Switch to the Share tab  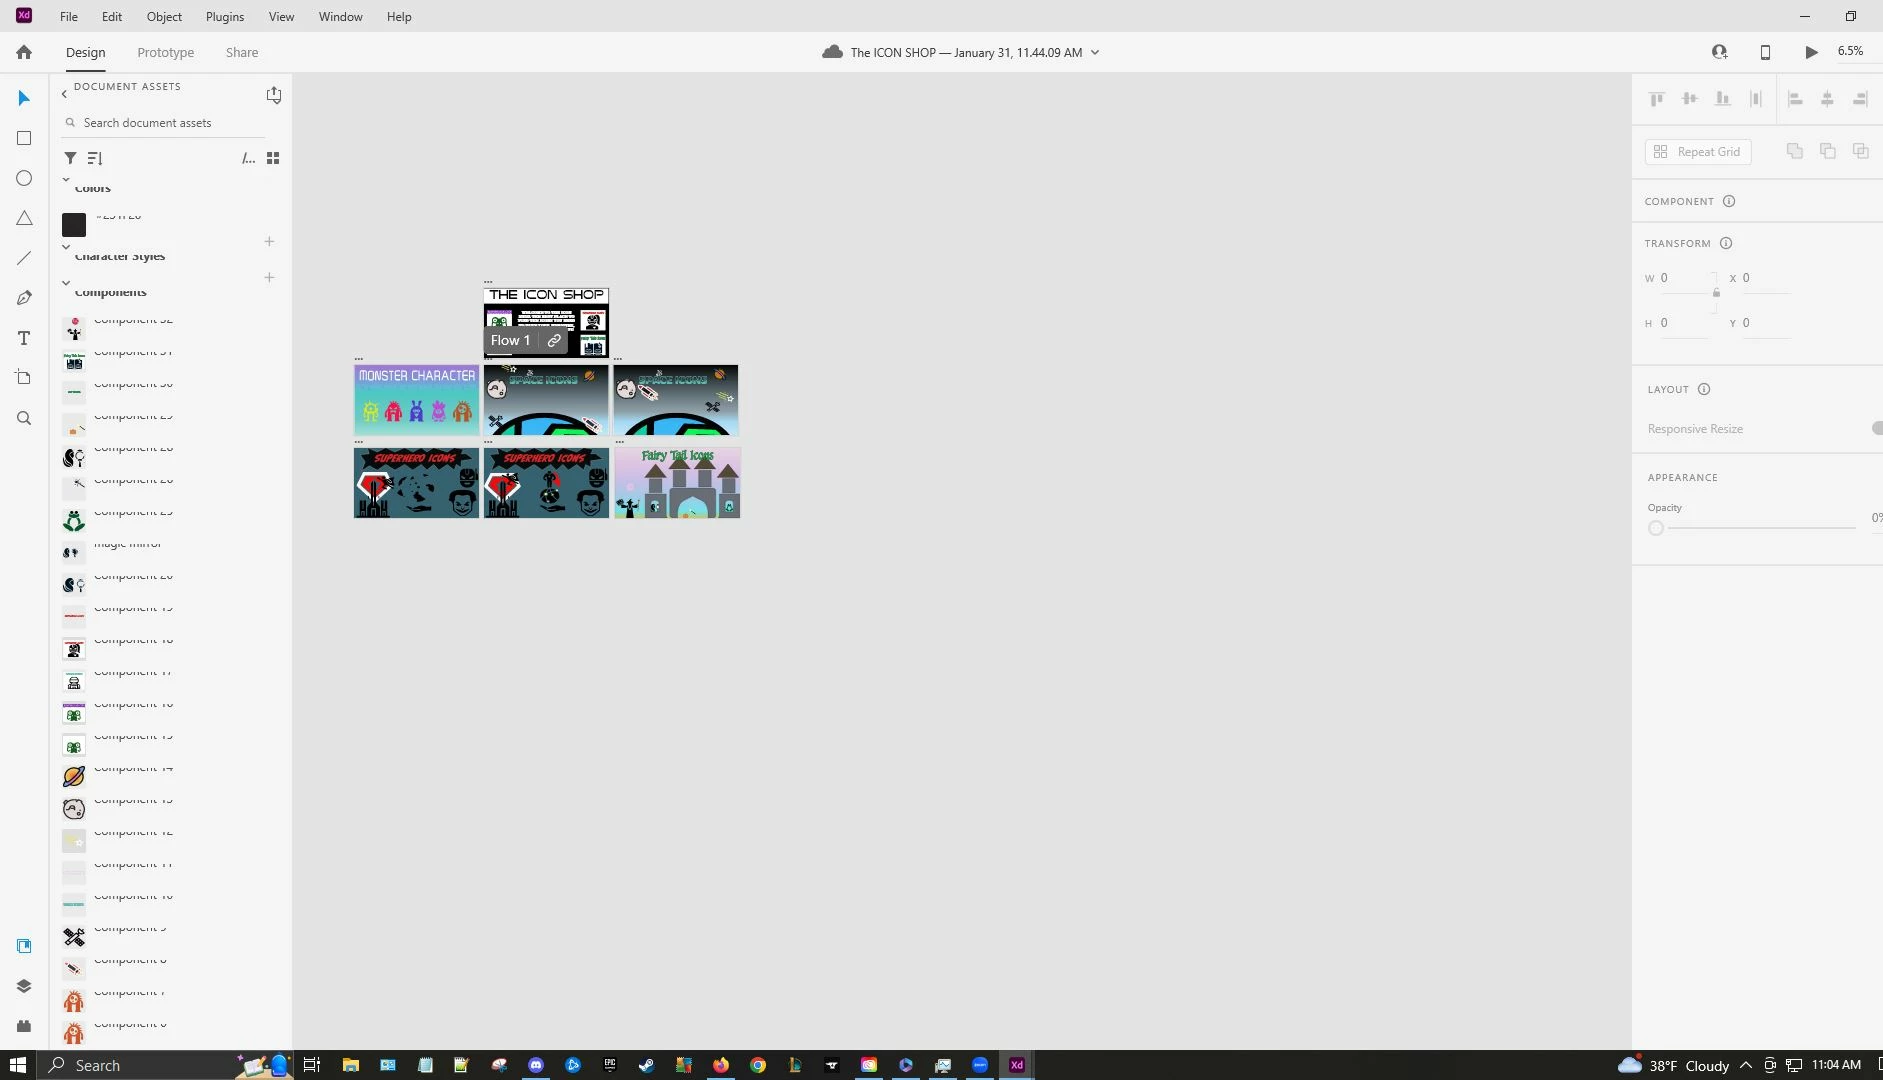click(x=242, y=52)
